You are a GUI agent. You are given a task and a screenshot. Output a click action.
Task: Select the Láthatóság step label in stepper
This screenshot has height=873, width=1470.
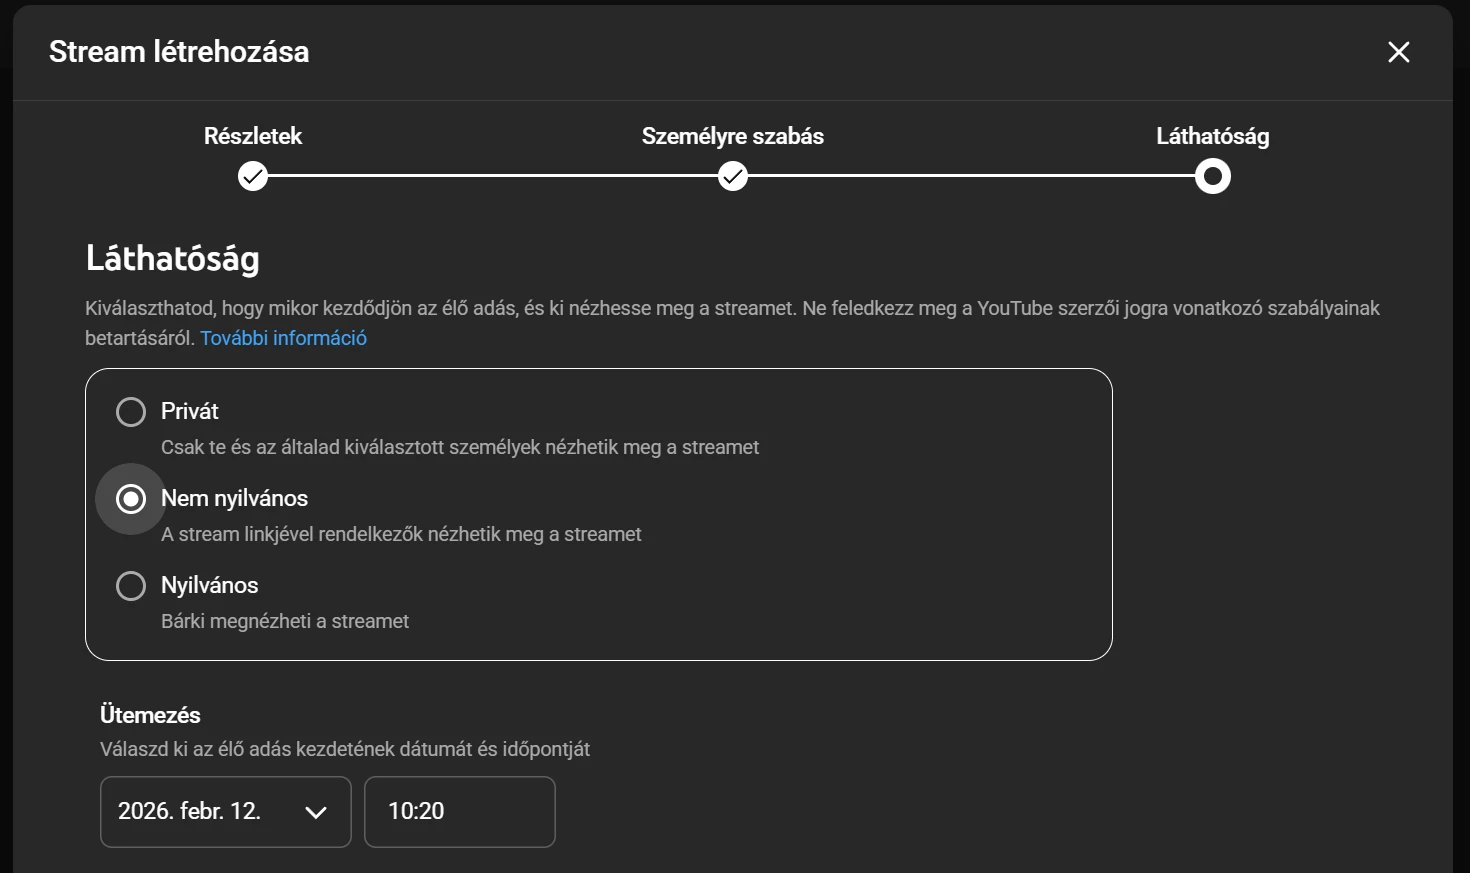(1212, 136)
